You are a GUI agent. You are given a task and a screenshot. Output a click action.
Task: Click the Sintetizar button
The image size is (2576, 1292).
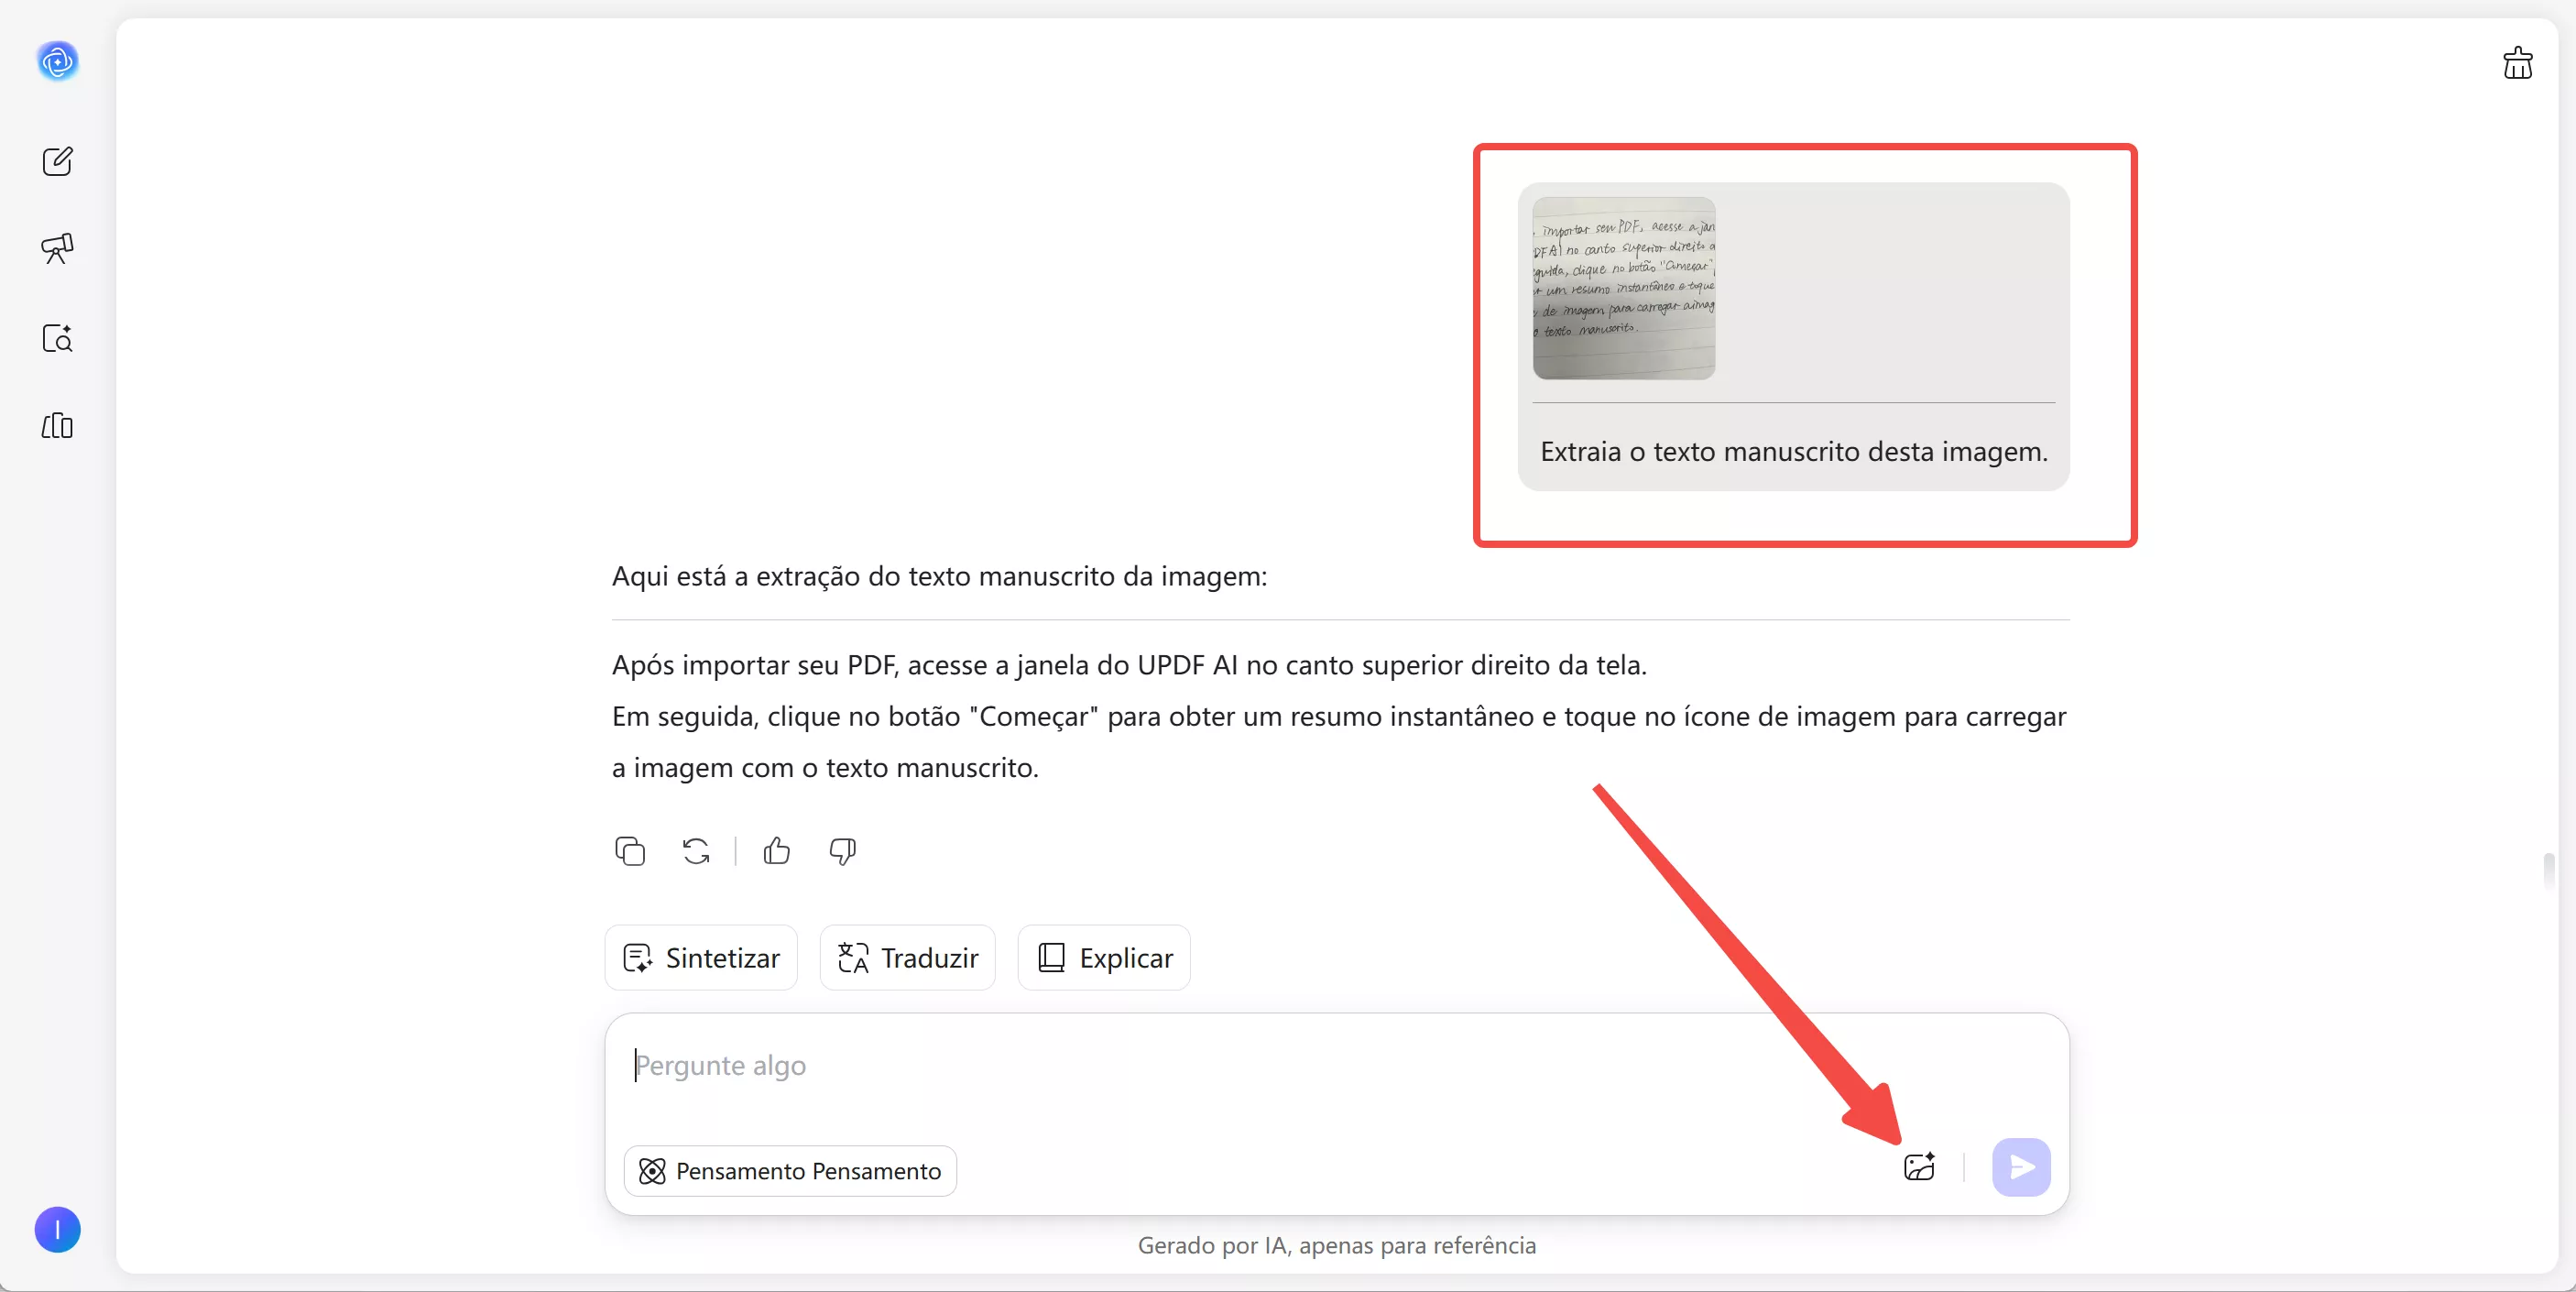click(x=700, y=957)
